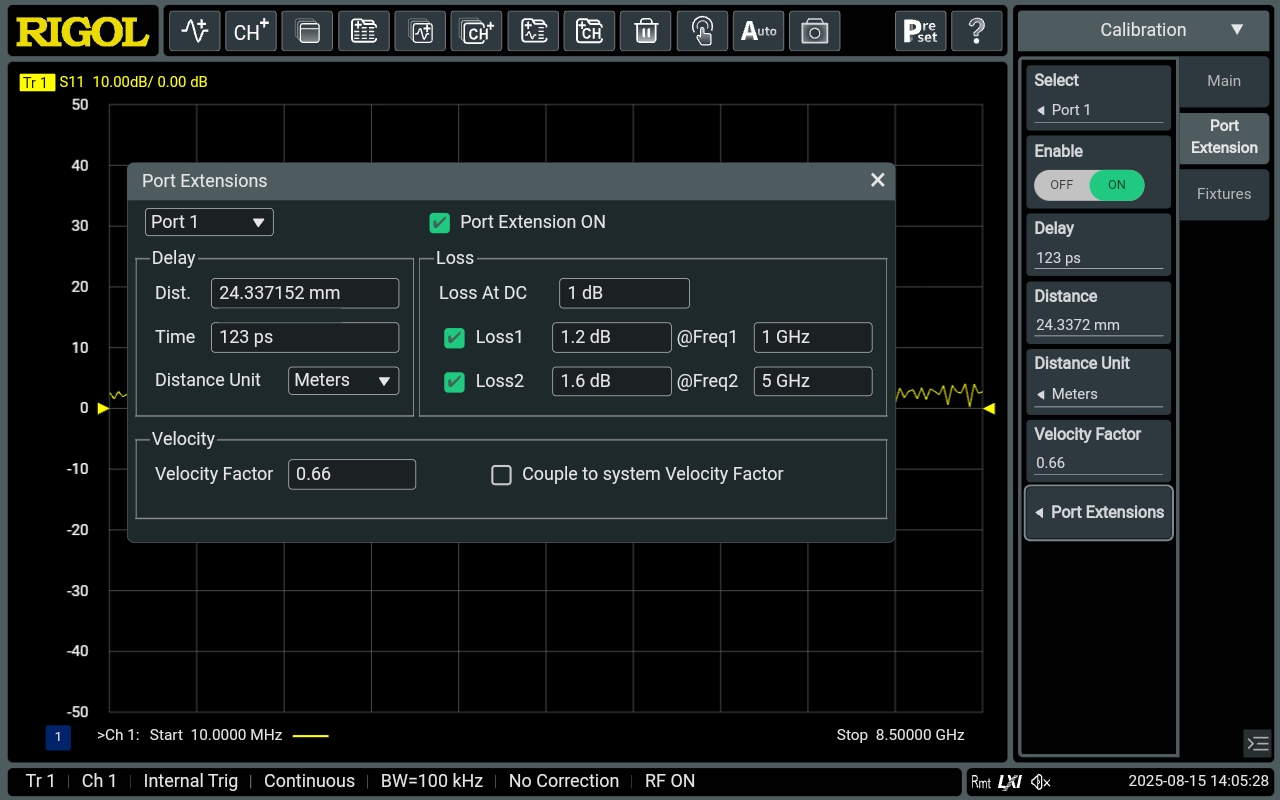Click the add trace icon in toolbar
This screenshot has width=1280, height=800.
pos(194,31)
